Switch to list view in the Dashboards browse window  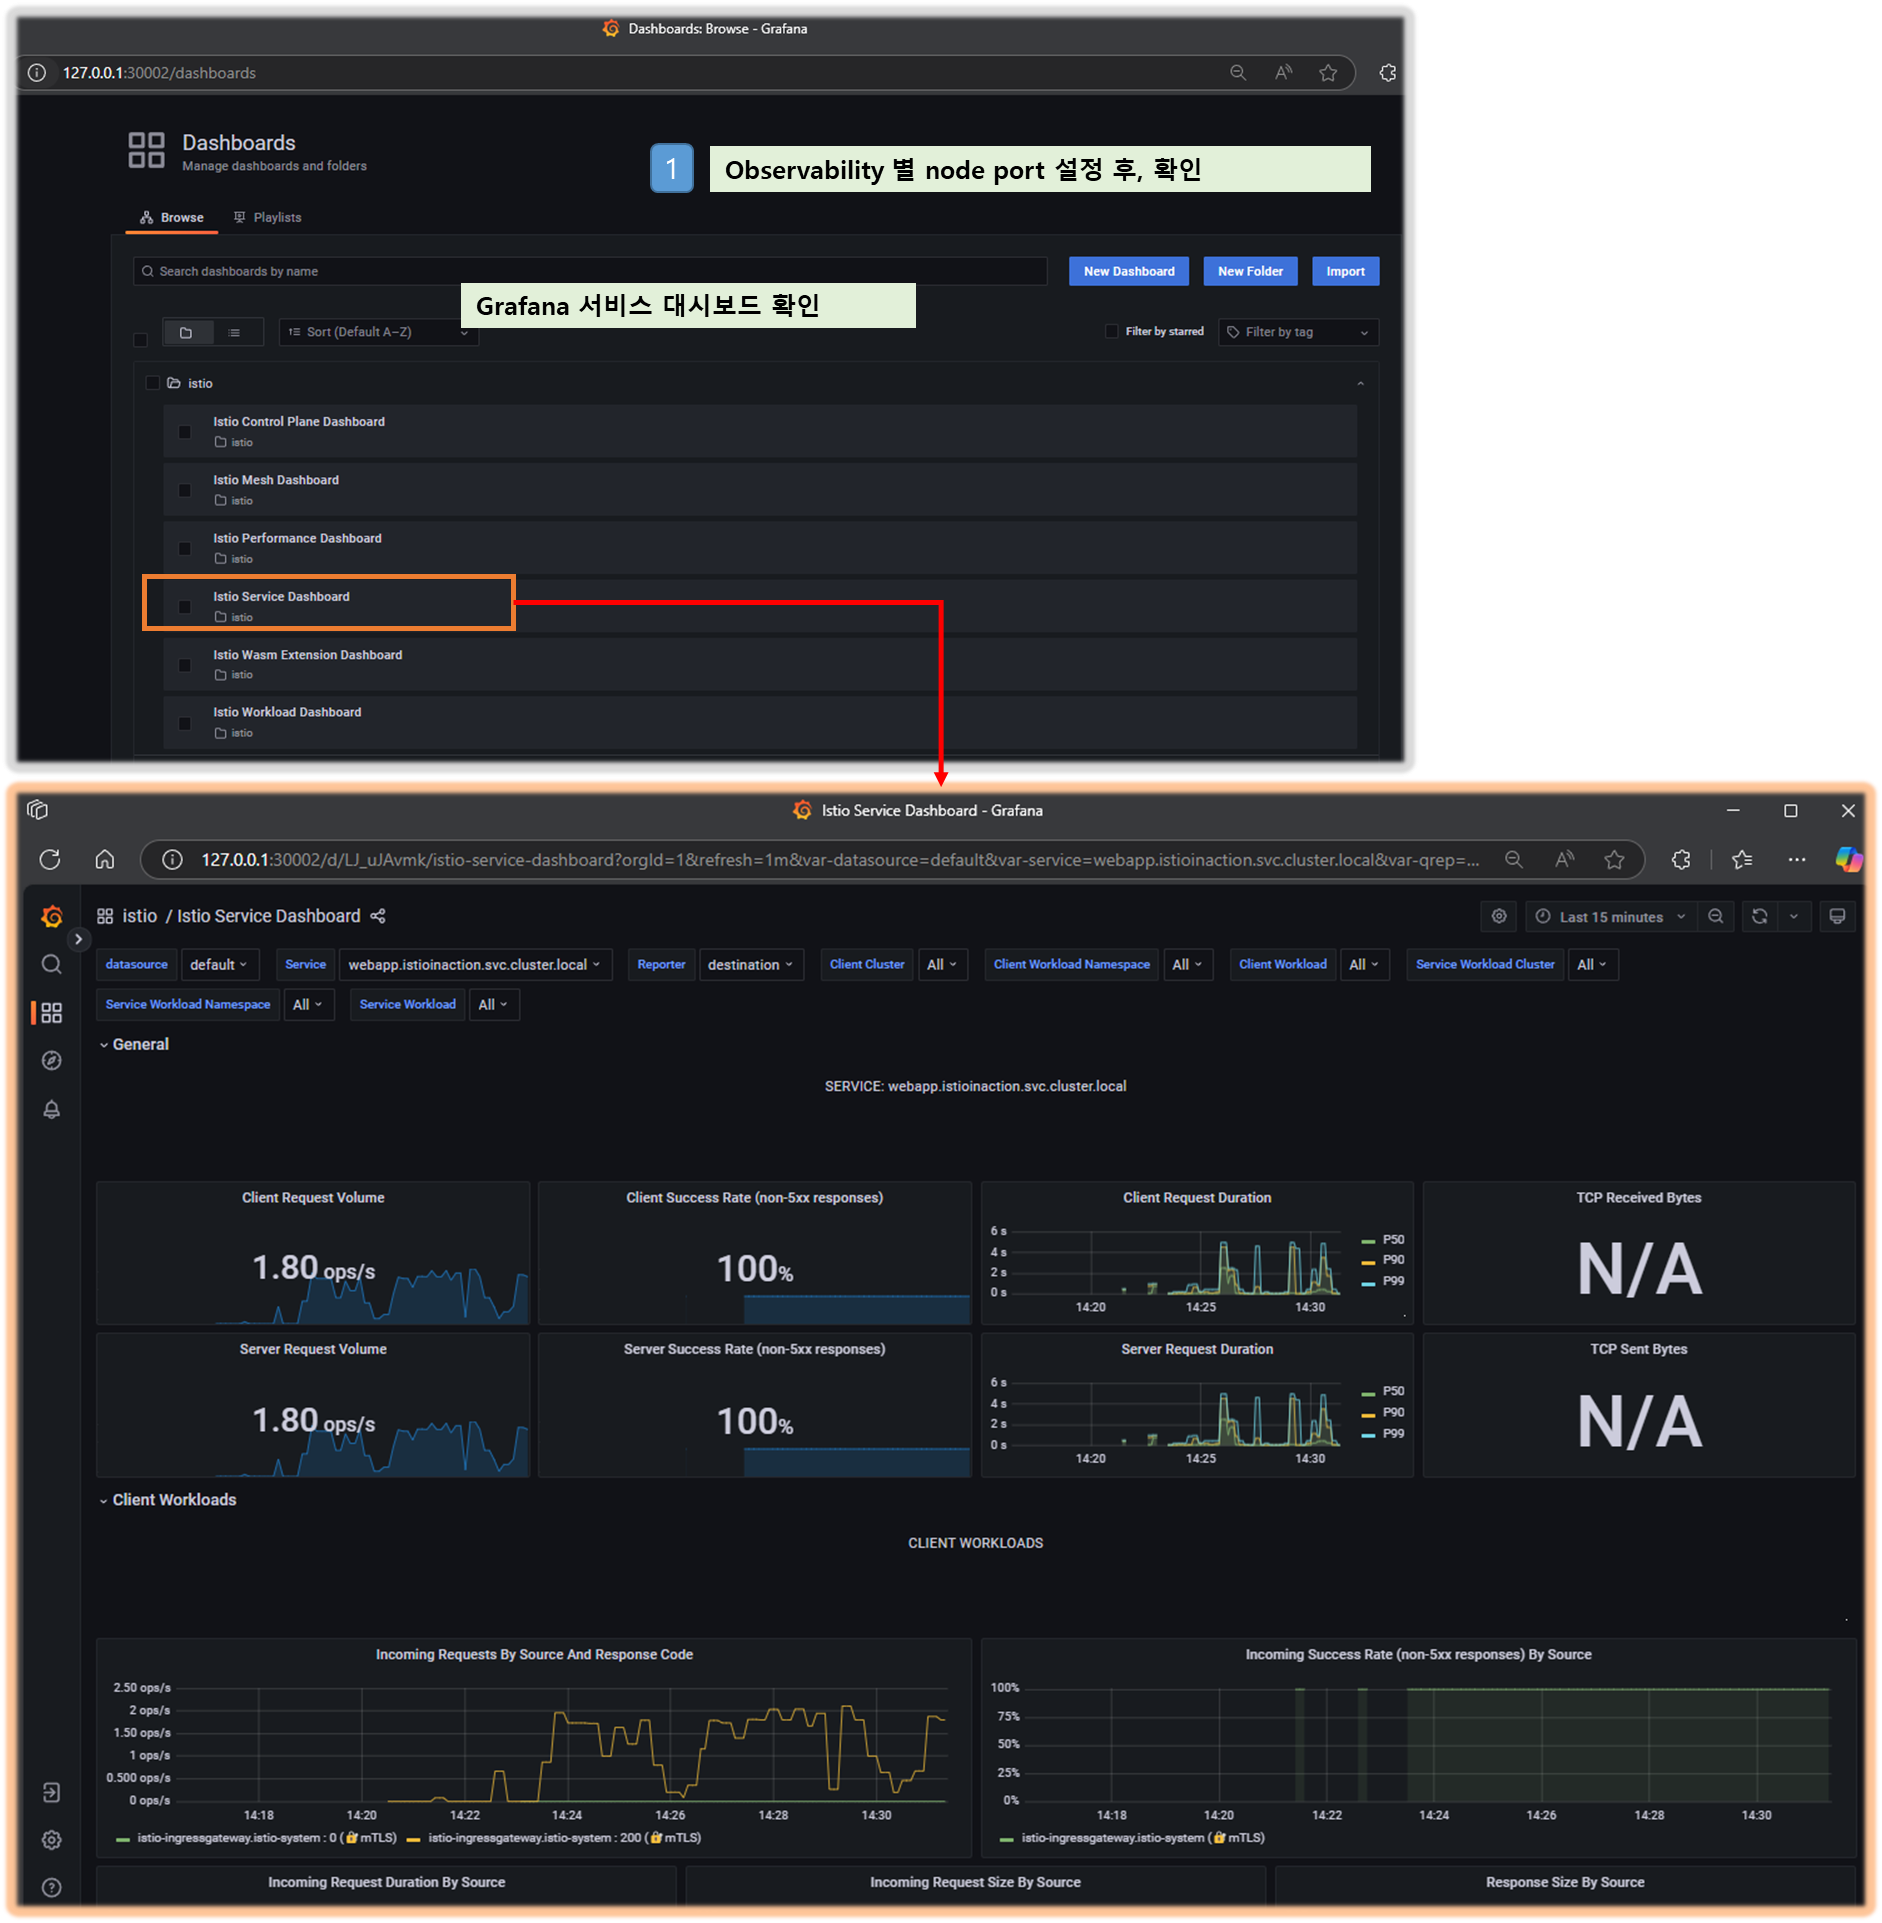234,332
